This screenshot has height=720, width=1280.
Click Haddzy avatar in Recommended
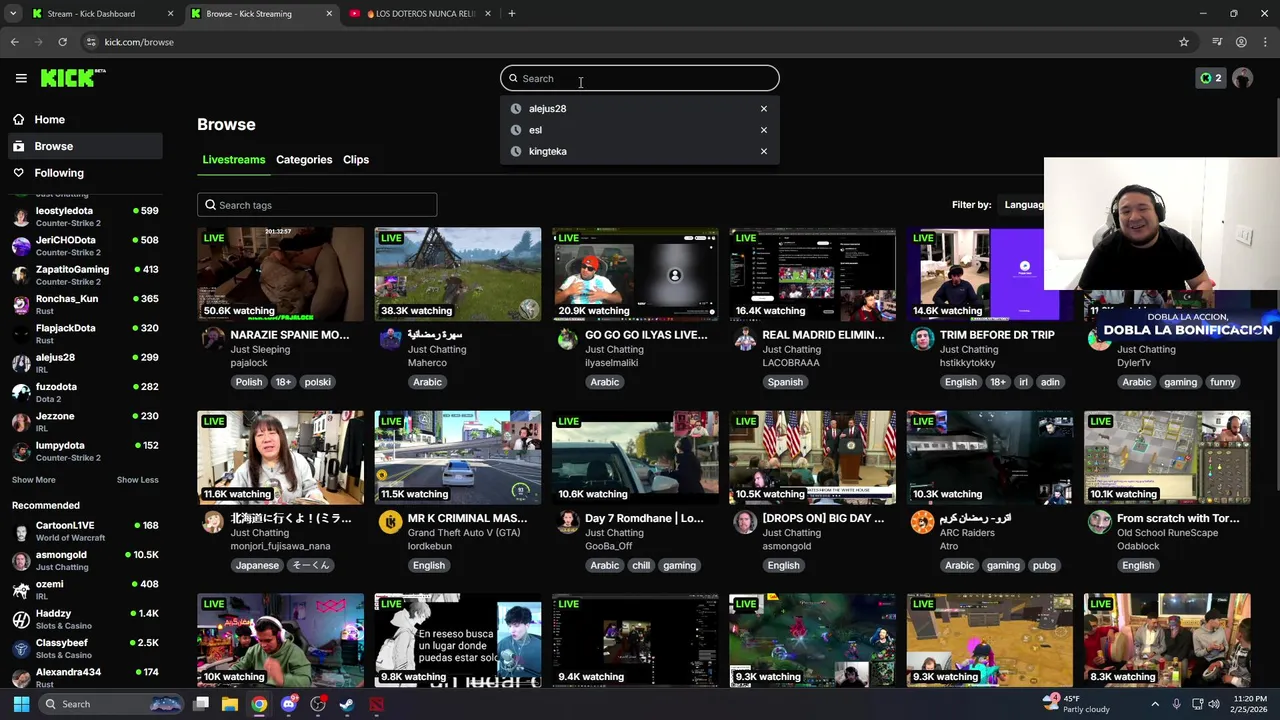21,619
